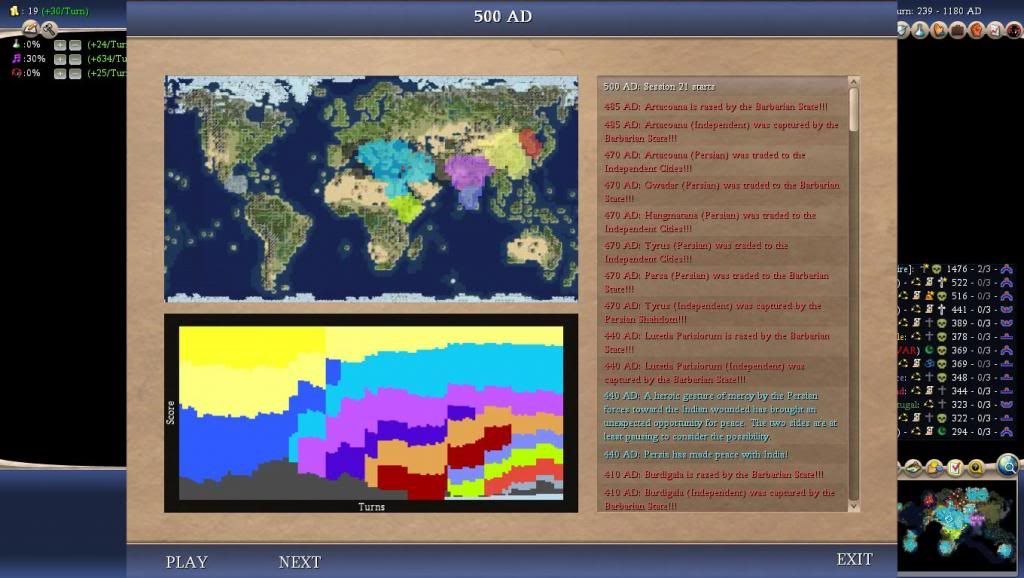
Task: Increase the culture rate from 30% with plus
Action: pyautogui.click(x=60, y=59)
